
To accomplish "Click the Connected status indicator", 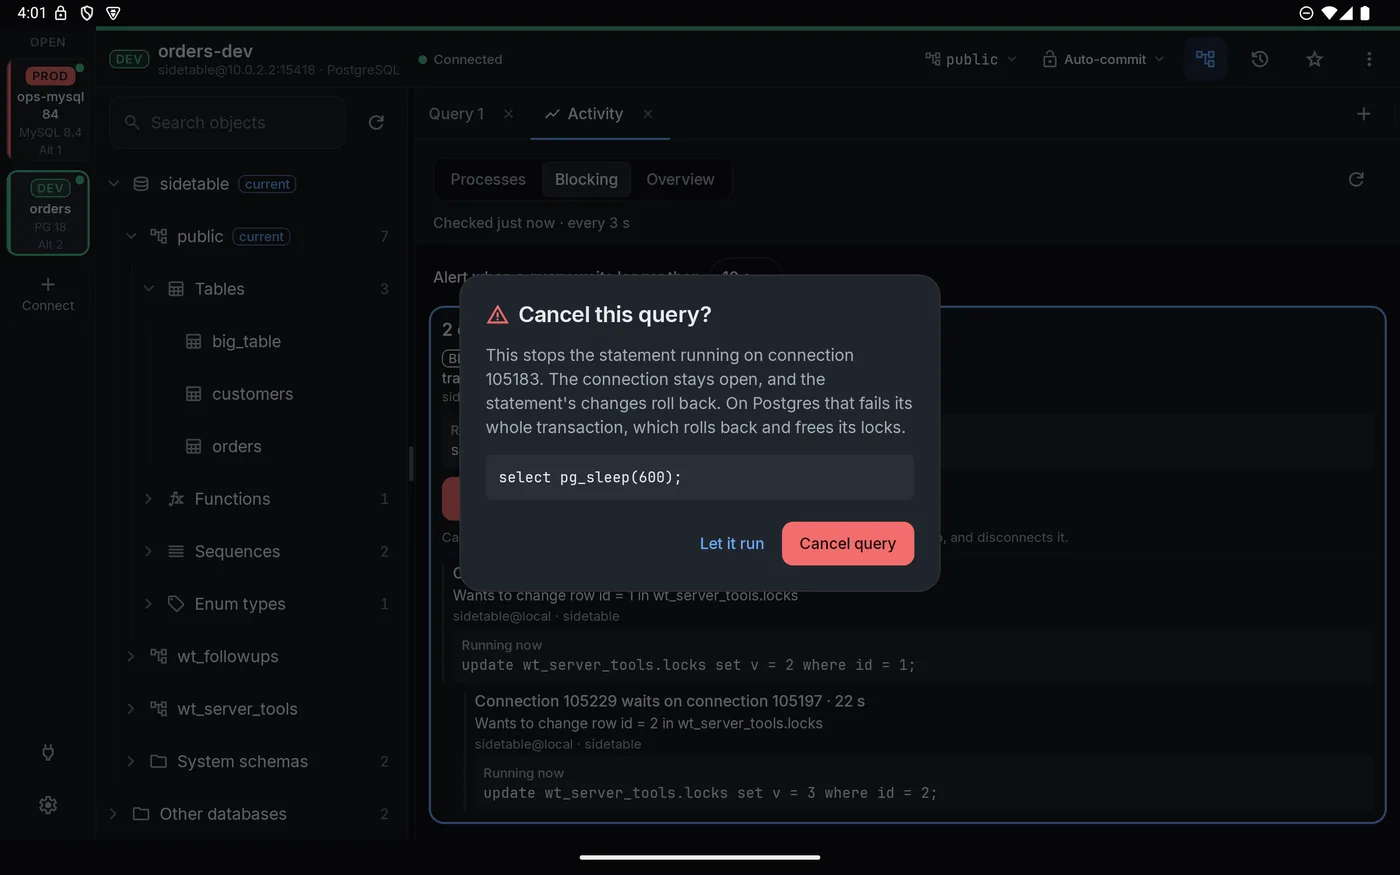I will click(x=460, y=59).
